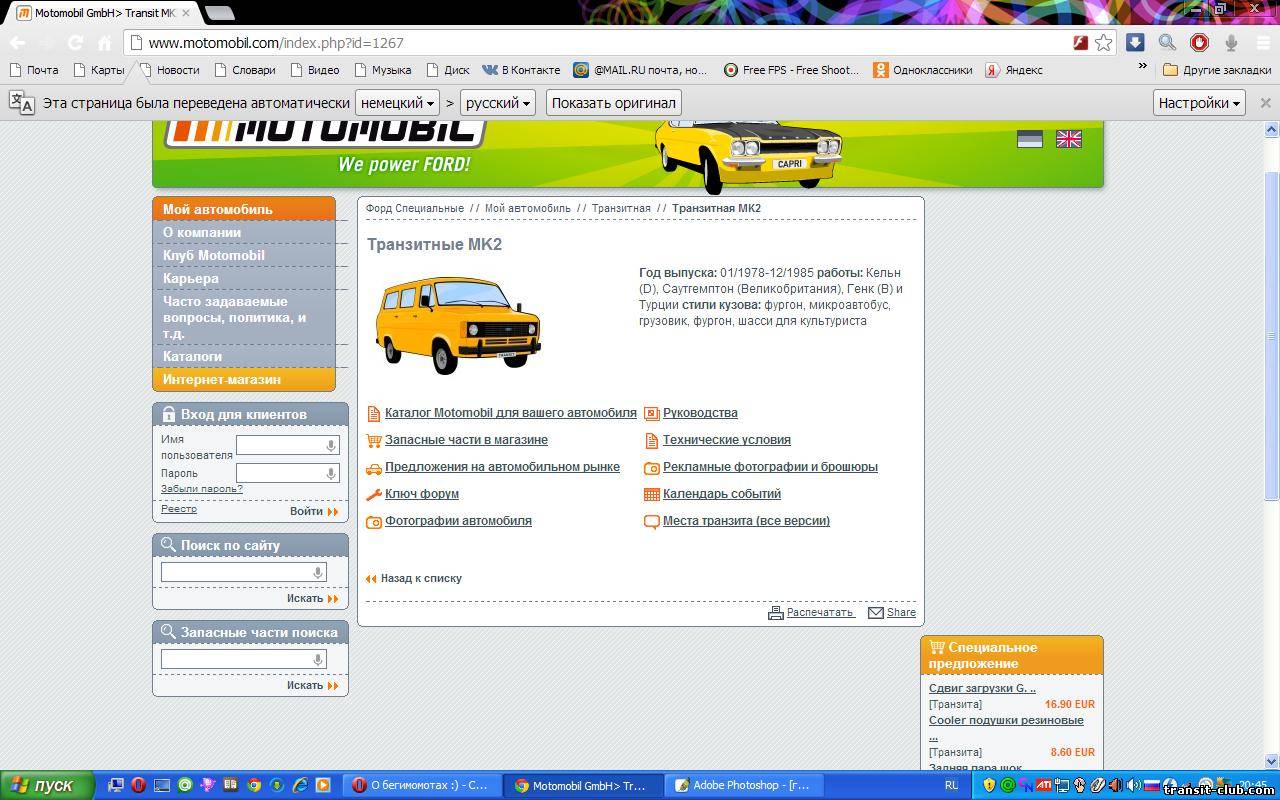1280x800 pixels.
Task: Click the yellow Transit van picture
Action: click(x=458, y=324)
